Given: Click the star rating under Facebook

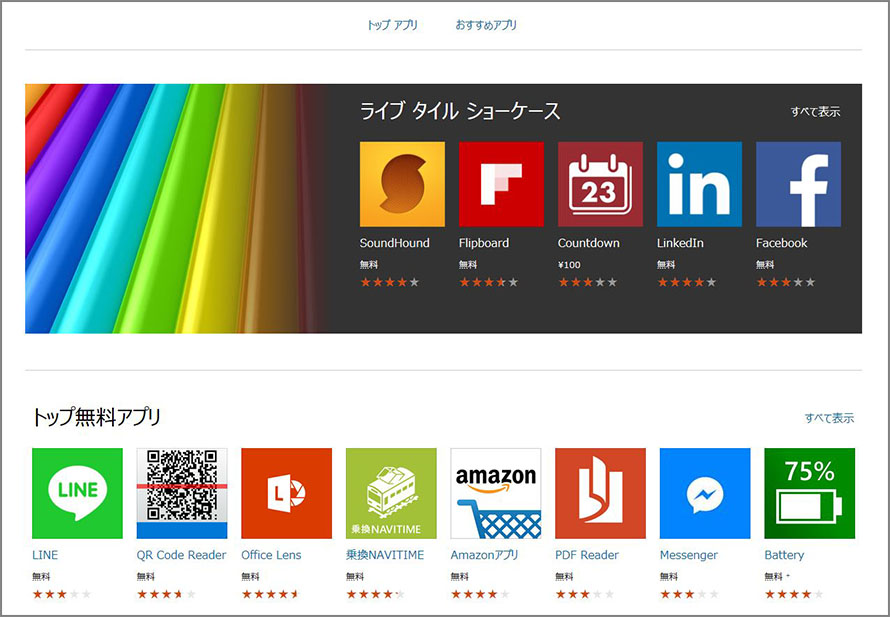Looking at the screenshot, I should click(x=785, y=282).
